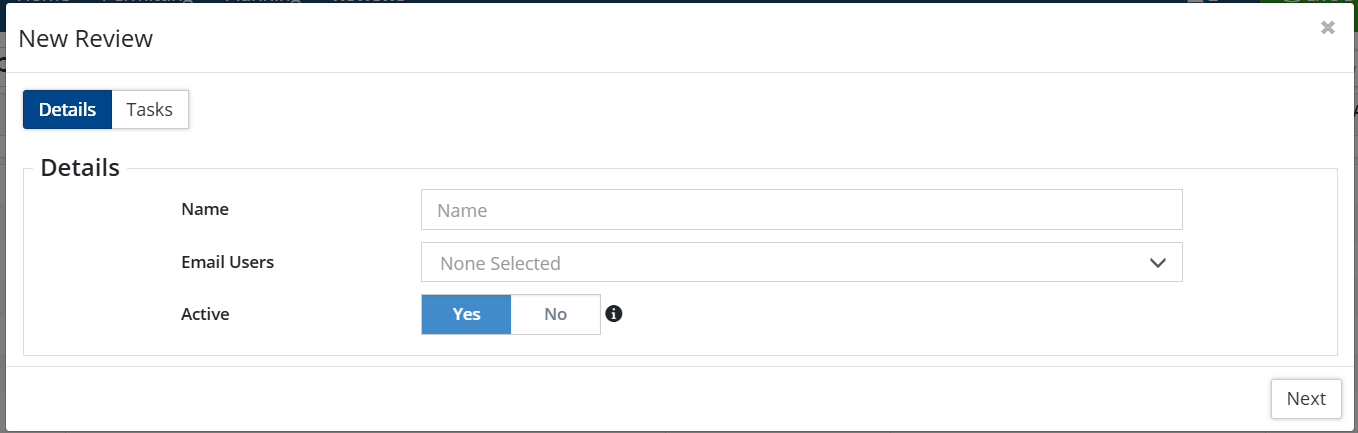This screenshot has width=1358, height=433.
Task: Click the Name field label
Action: [x=205, y=209]
